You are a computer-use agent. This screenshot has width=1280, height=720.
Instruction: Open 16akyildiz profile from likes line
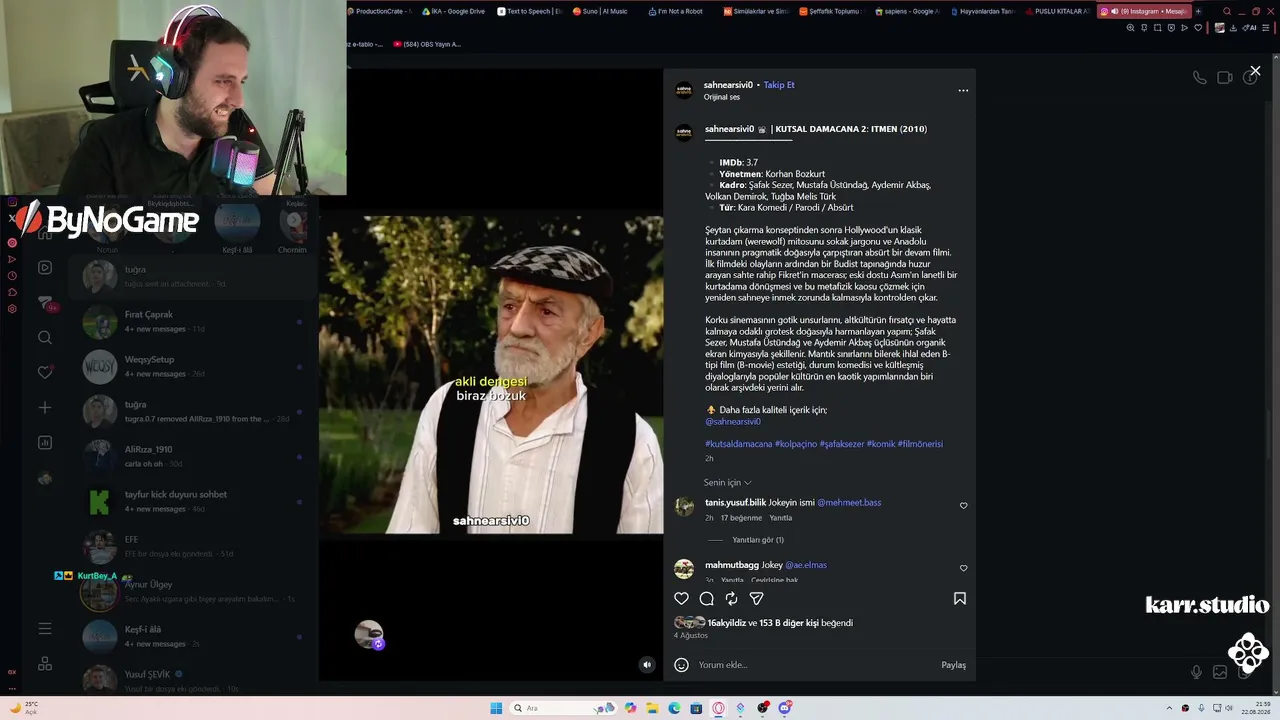tap(727, 623)
